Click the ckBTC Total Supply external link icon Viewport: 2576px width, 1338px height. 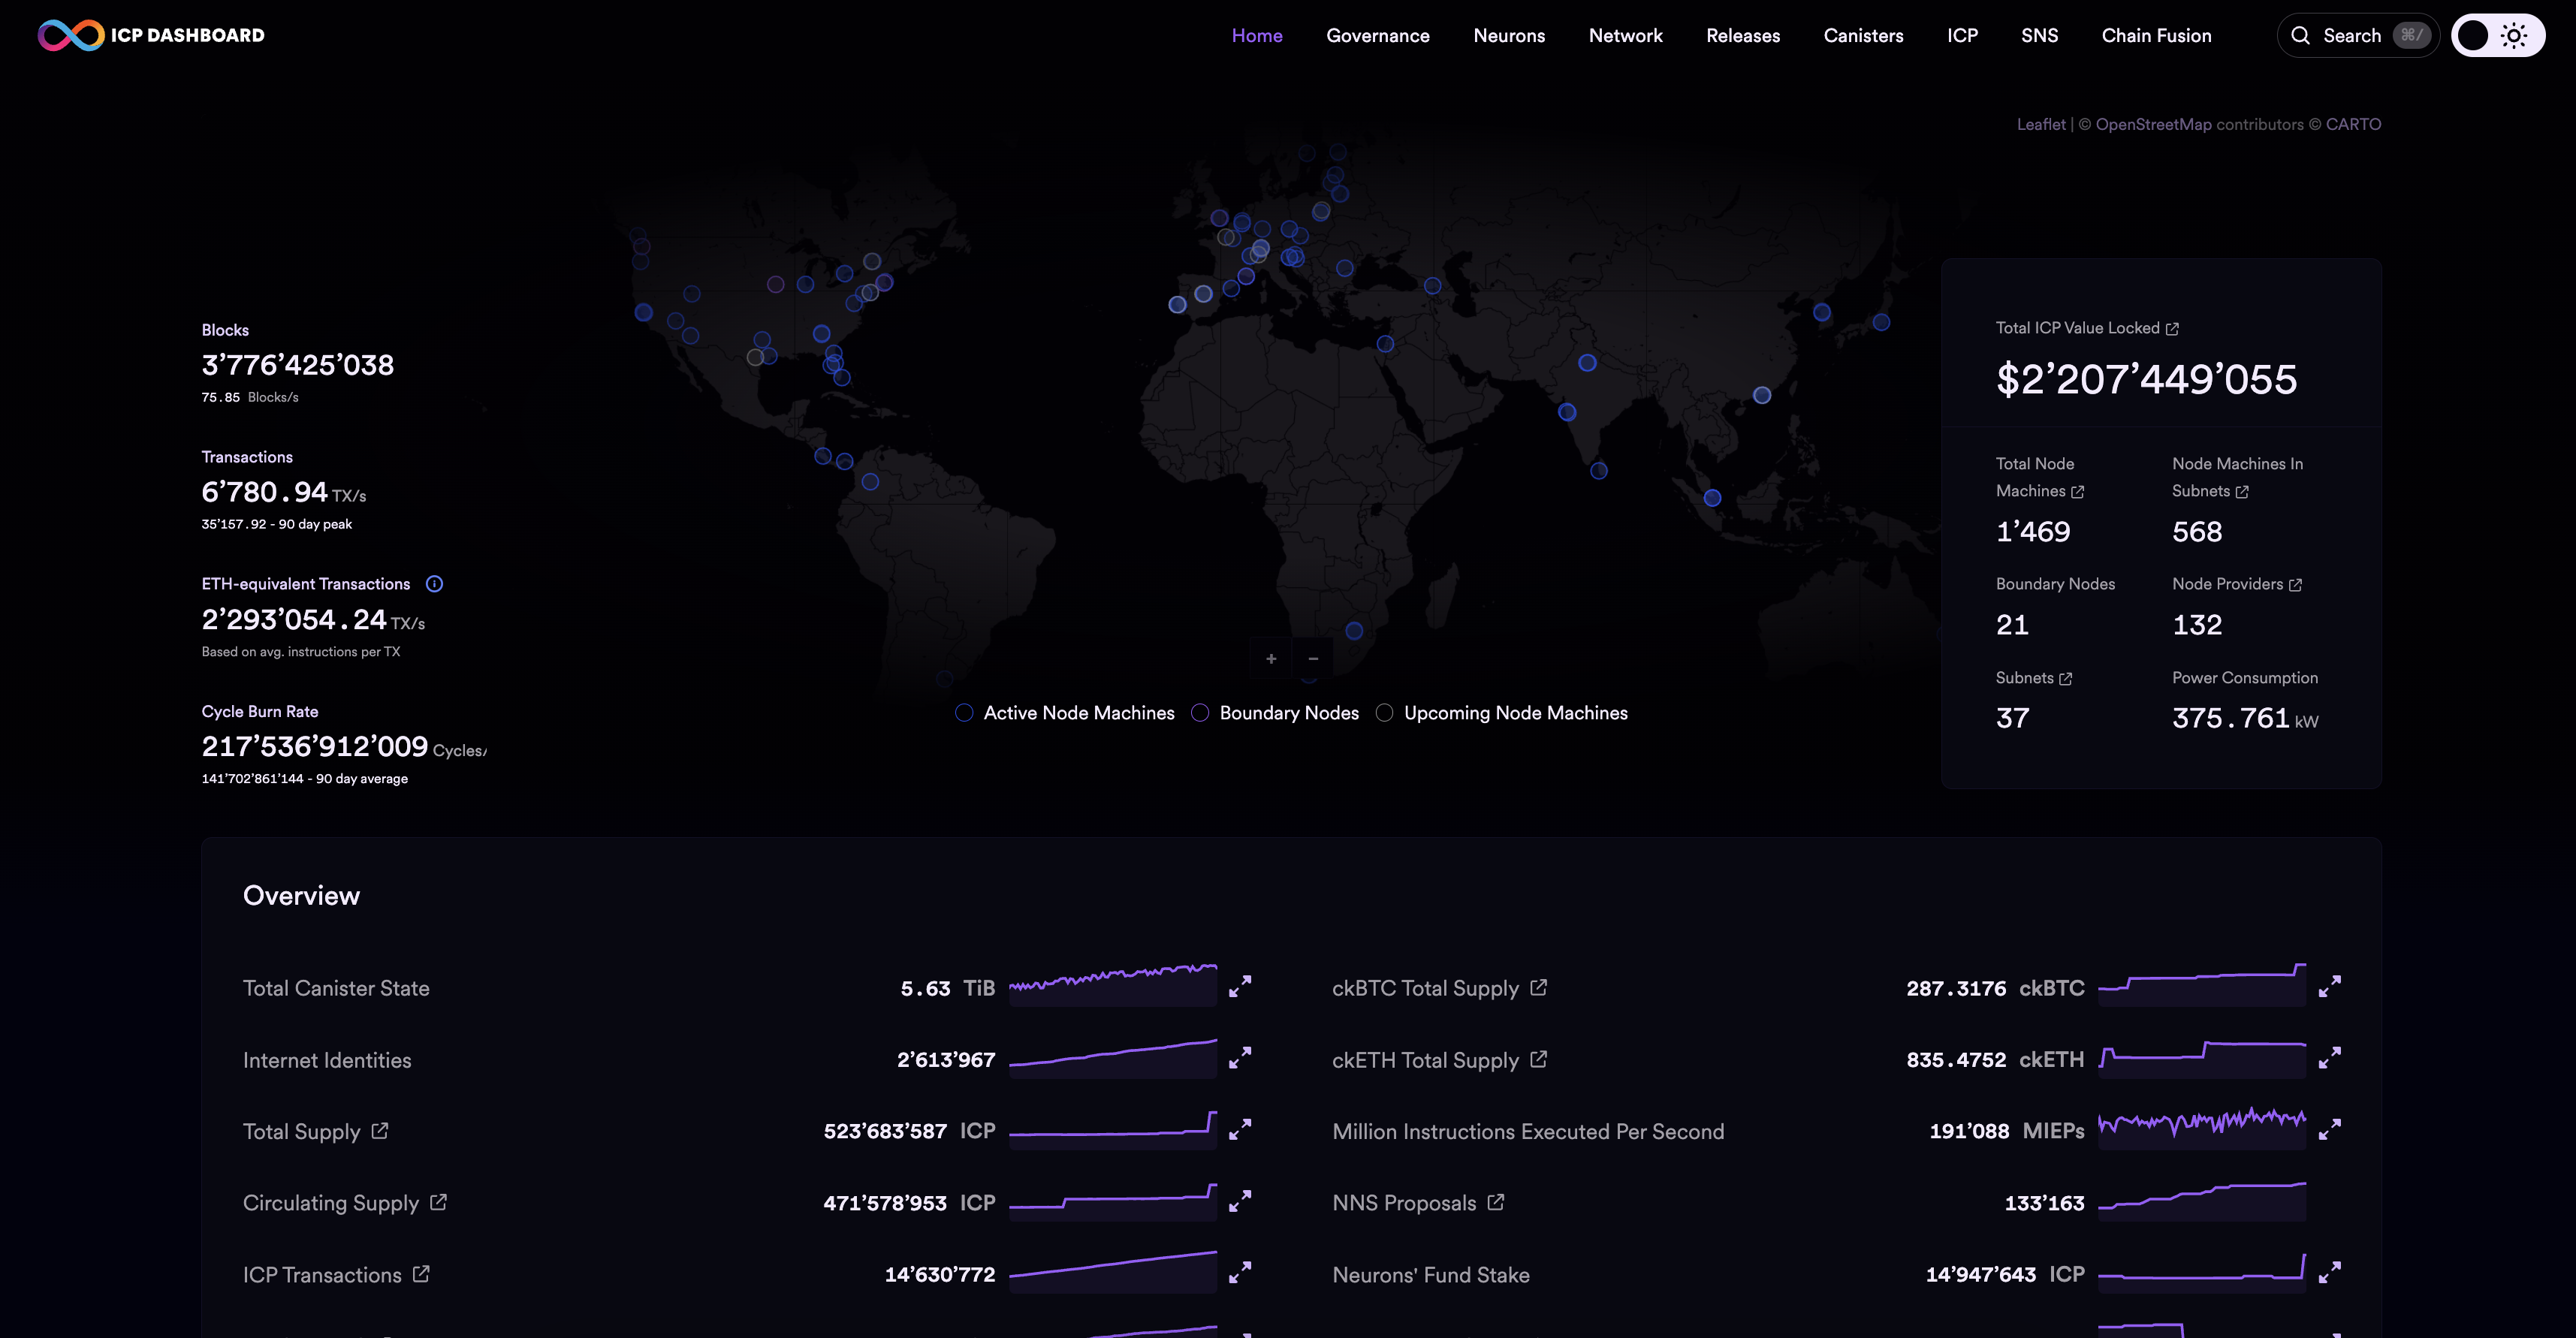pyautogui.click(x=1535, y=987)
